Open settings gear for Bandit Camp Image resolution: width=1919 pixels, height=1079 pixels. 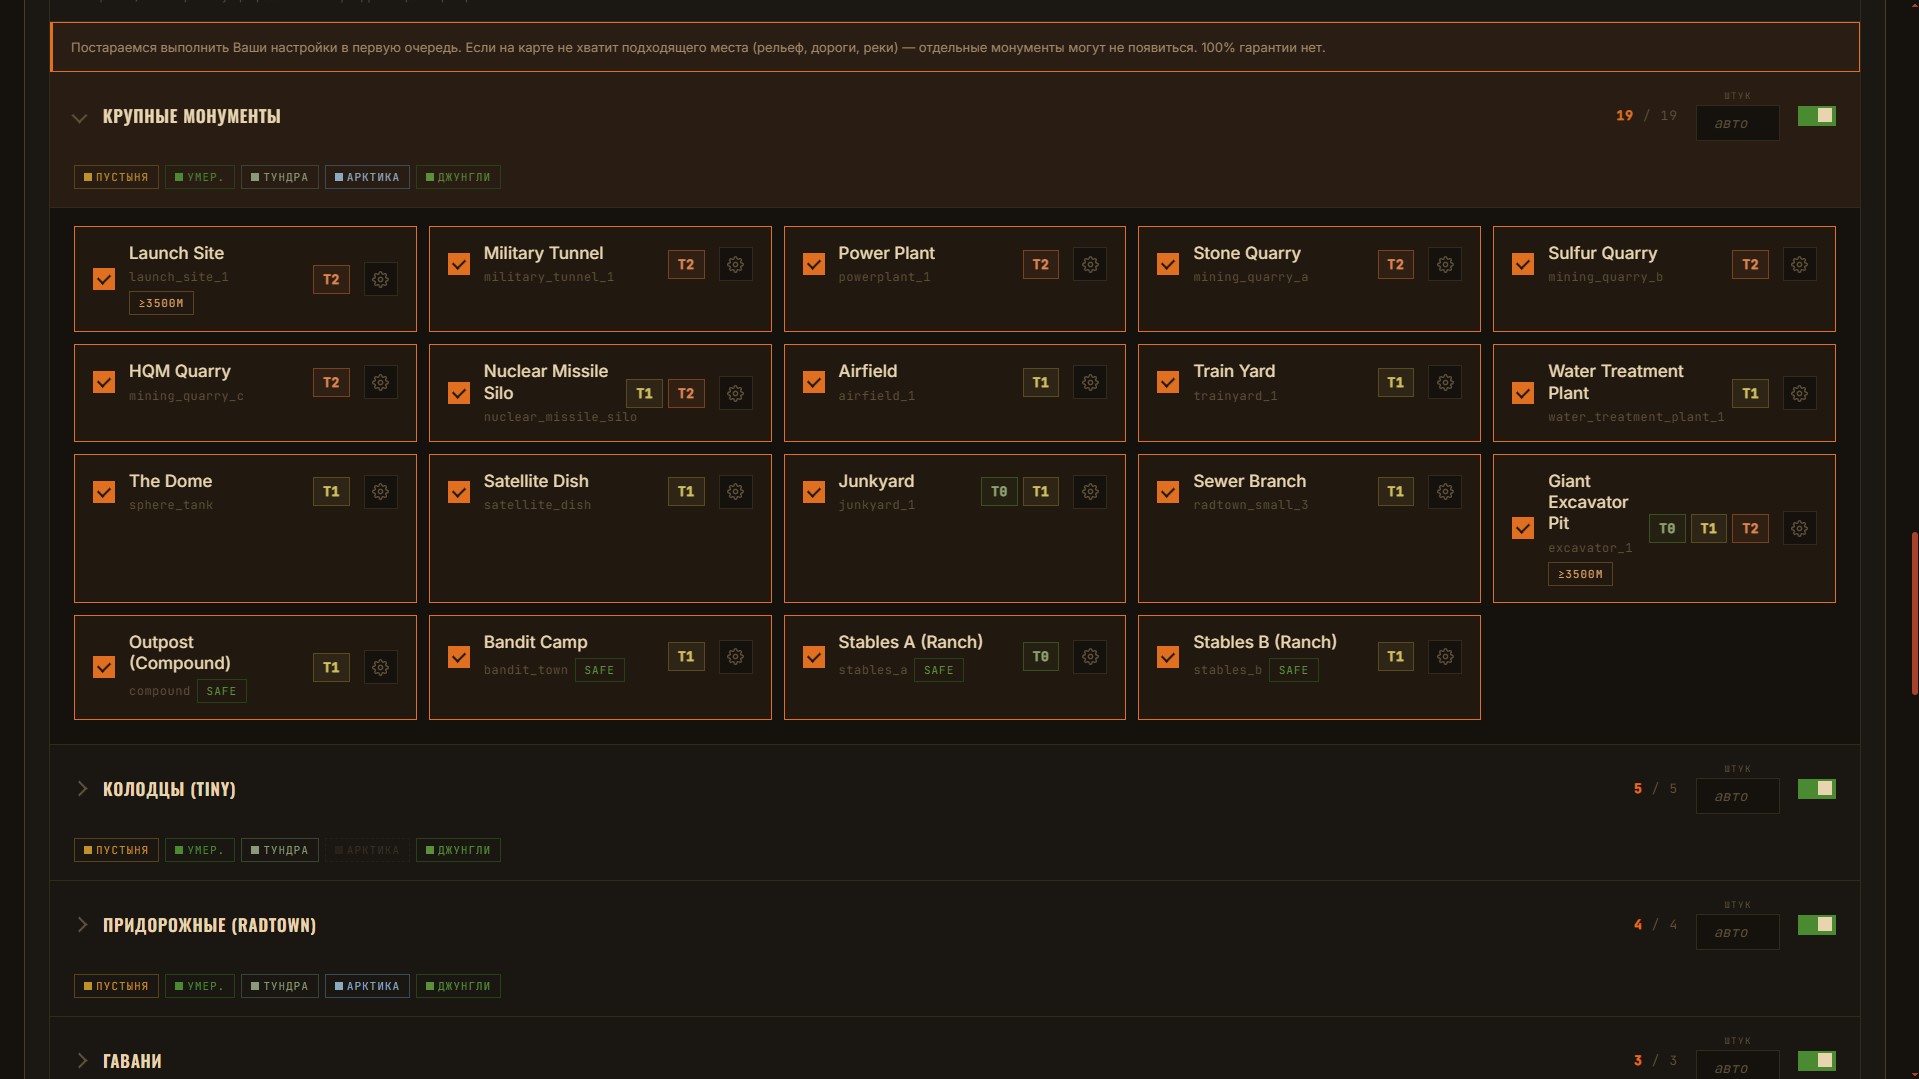(x=735, y=657)
